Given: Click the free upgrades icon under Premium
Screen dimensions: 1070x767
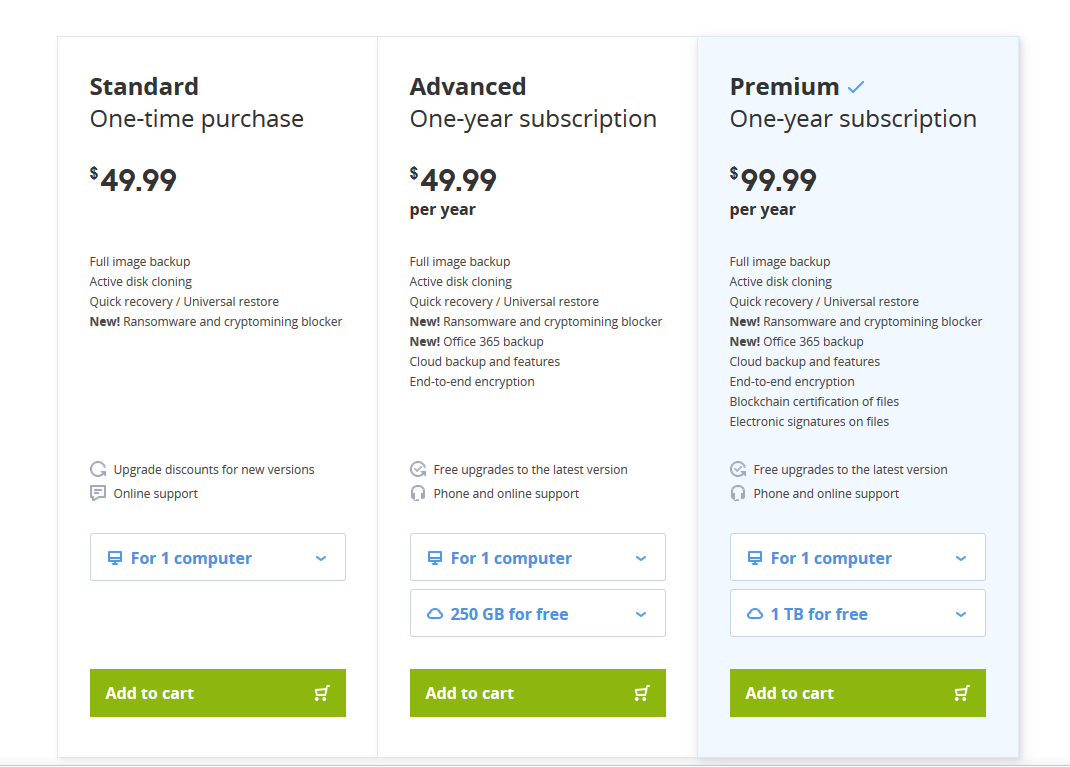Looking at the screenshot, I should pyautogui.click(x=738, y=469).
